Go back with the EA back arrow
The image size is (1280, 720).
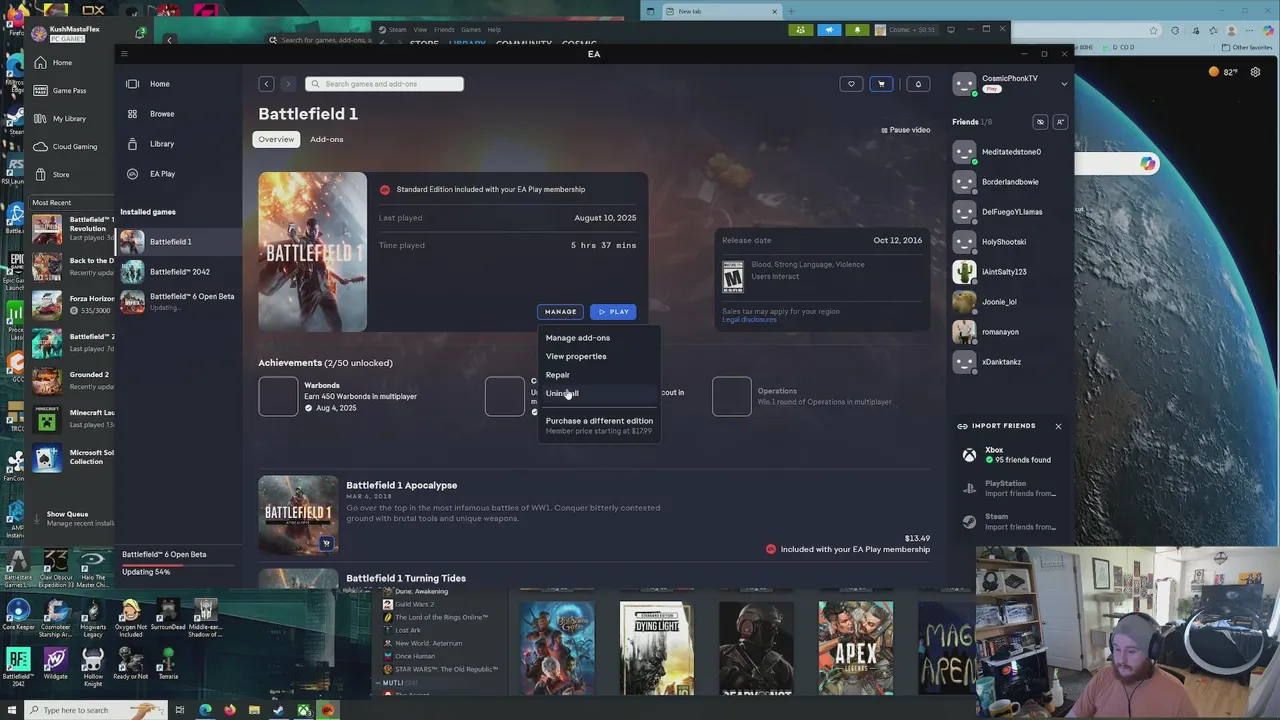click(266, 84)
